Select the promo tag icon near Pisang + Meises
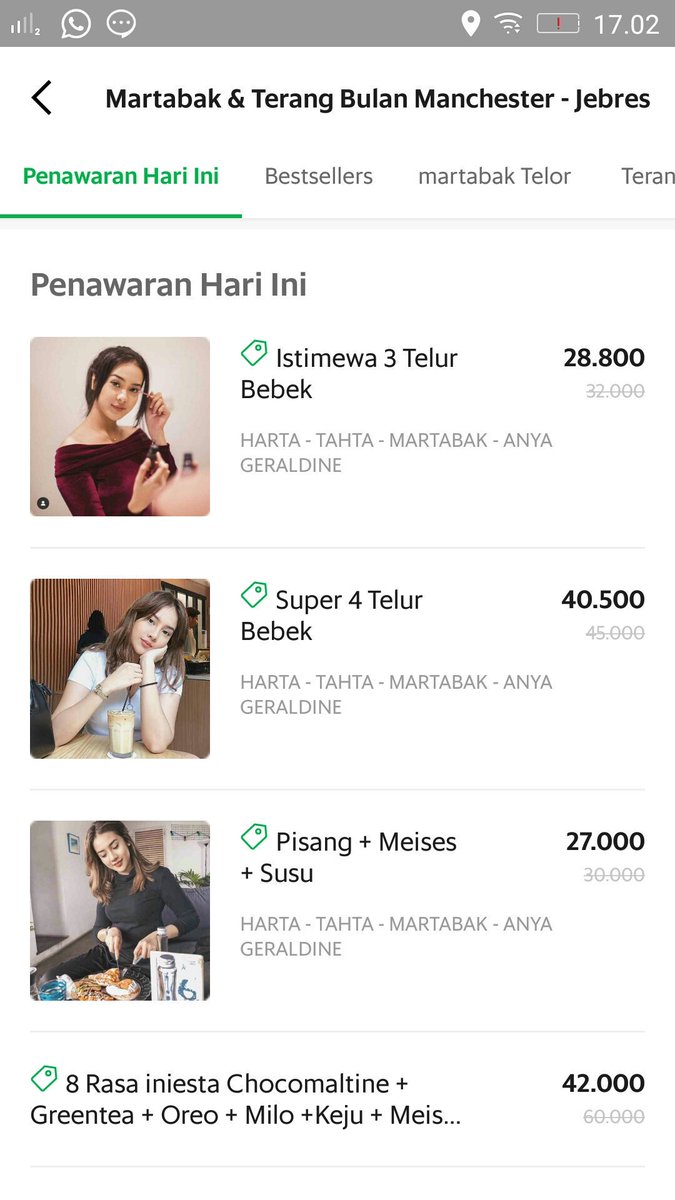This screenshot has height=1200, width=675. 253,839
